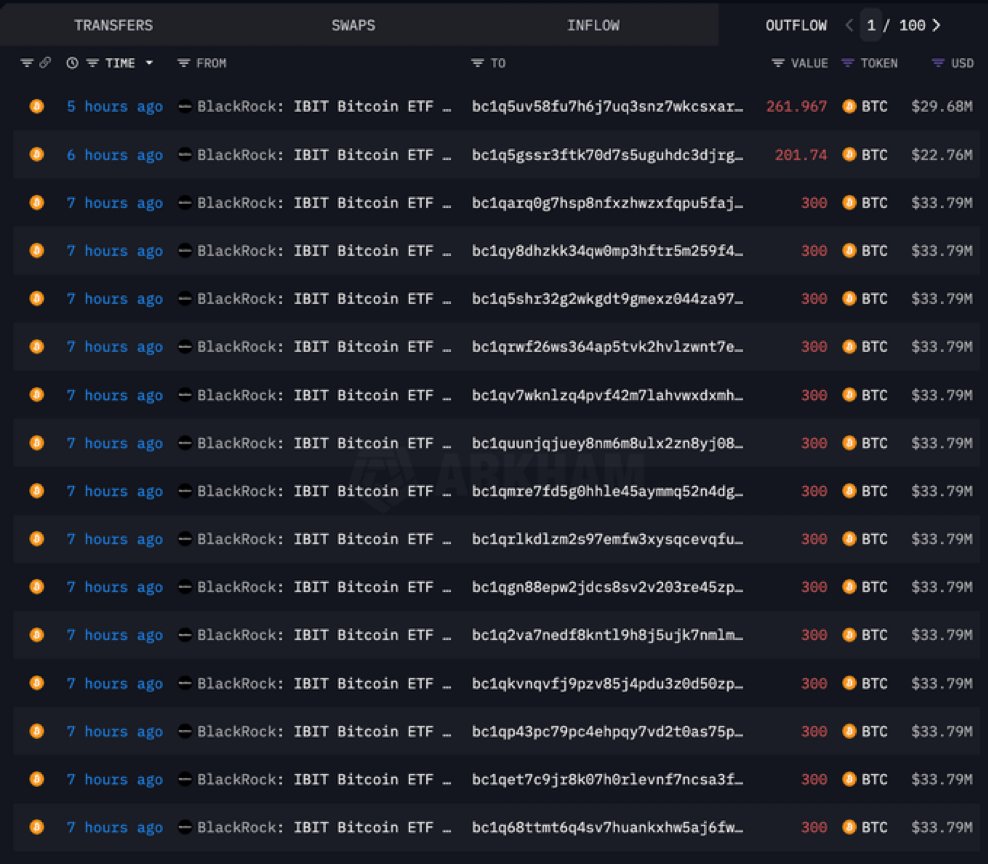
Task: Click the $29.68M USD amount
Action: (942, 107)
